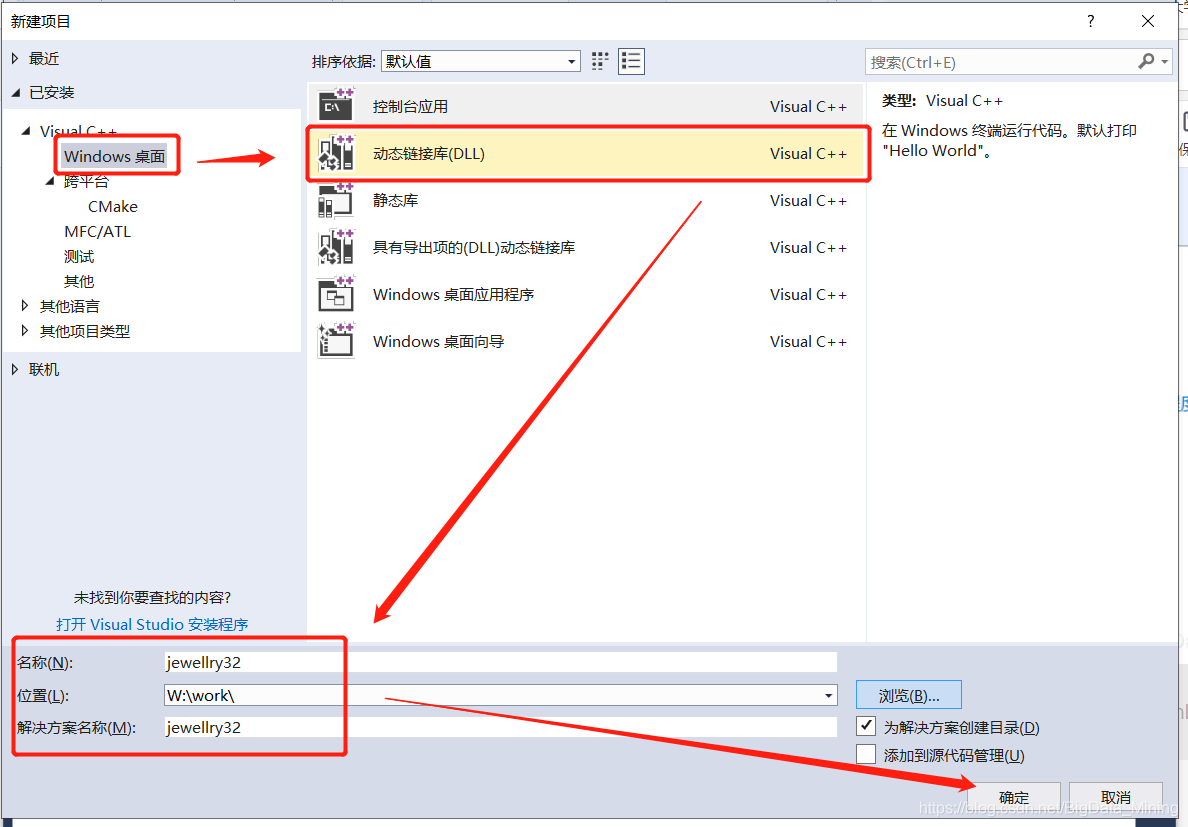The width and height of the screenshot is (1188, 827).
Task: Switch to small icons view
Action: [x=600, y=61]
